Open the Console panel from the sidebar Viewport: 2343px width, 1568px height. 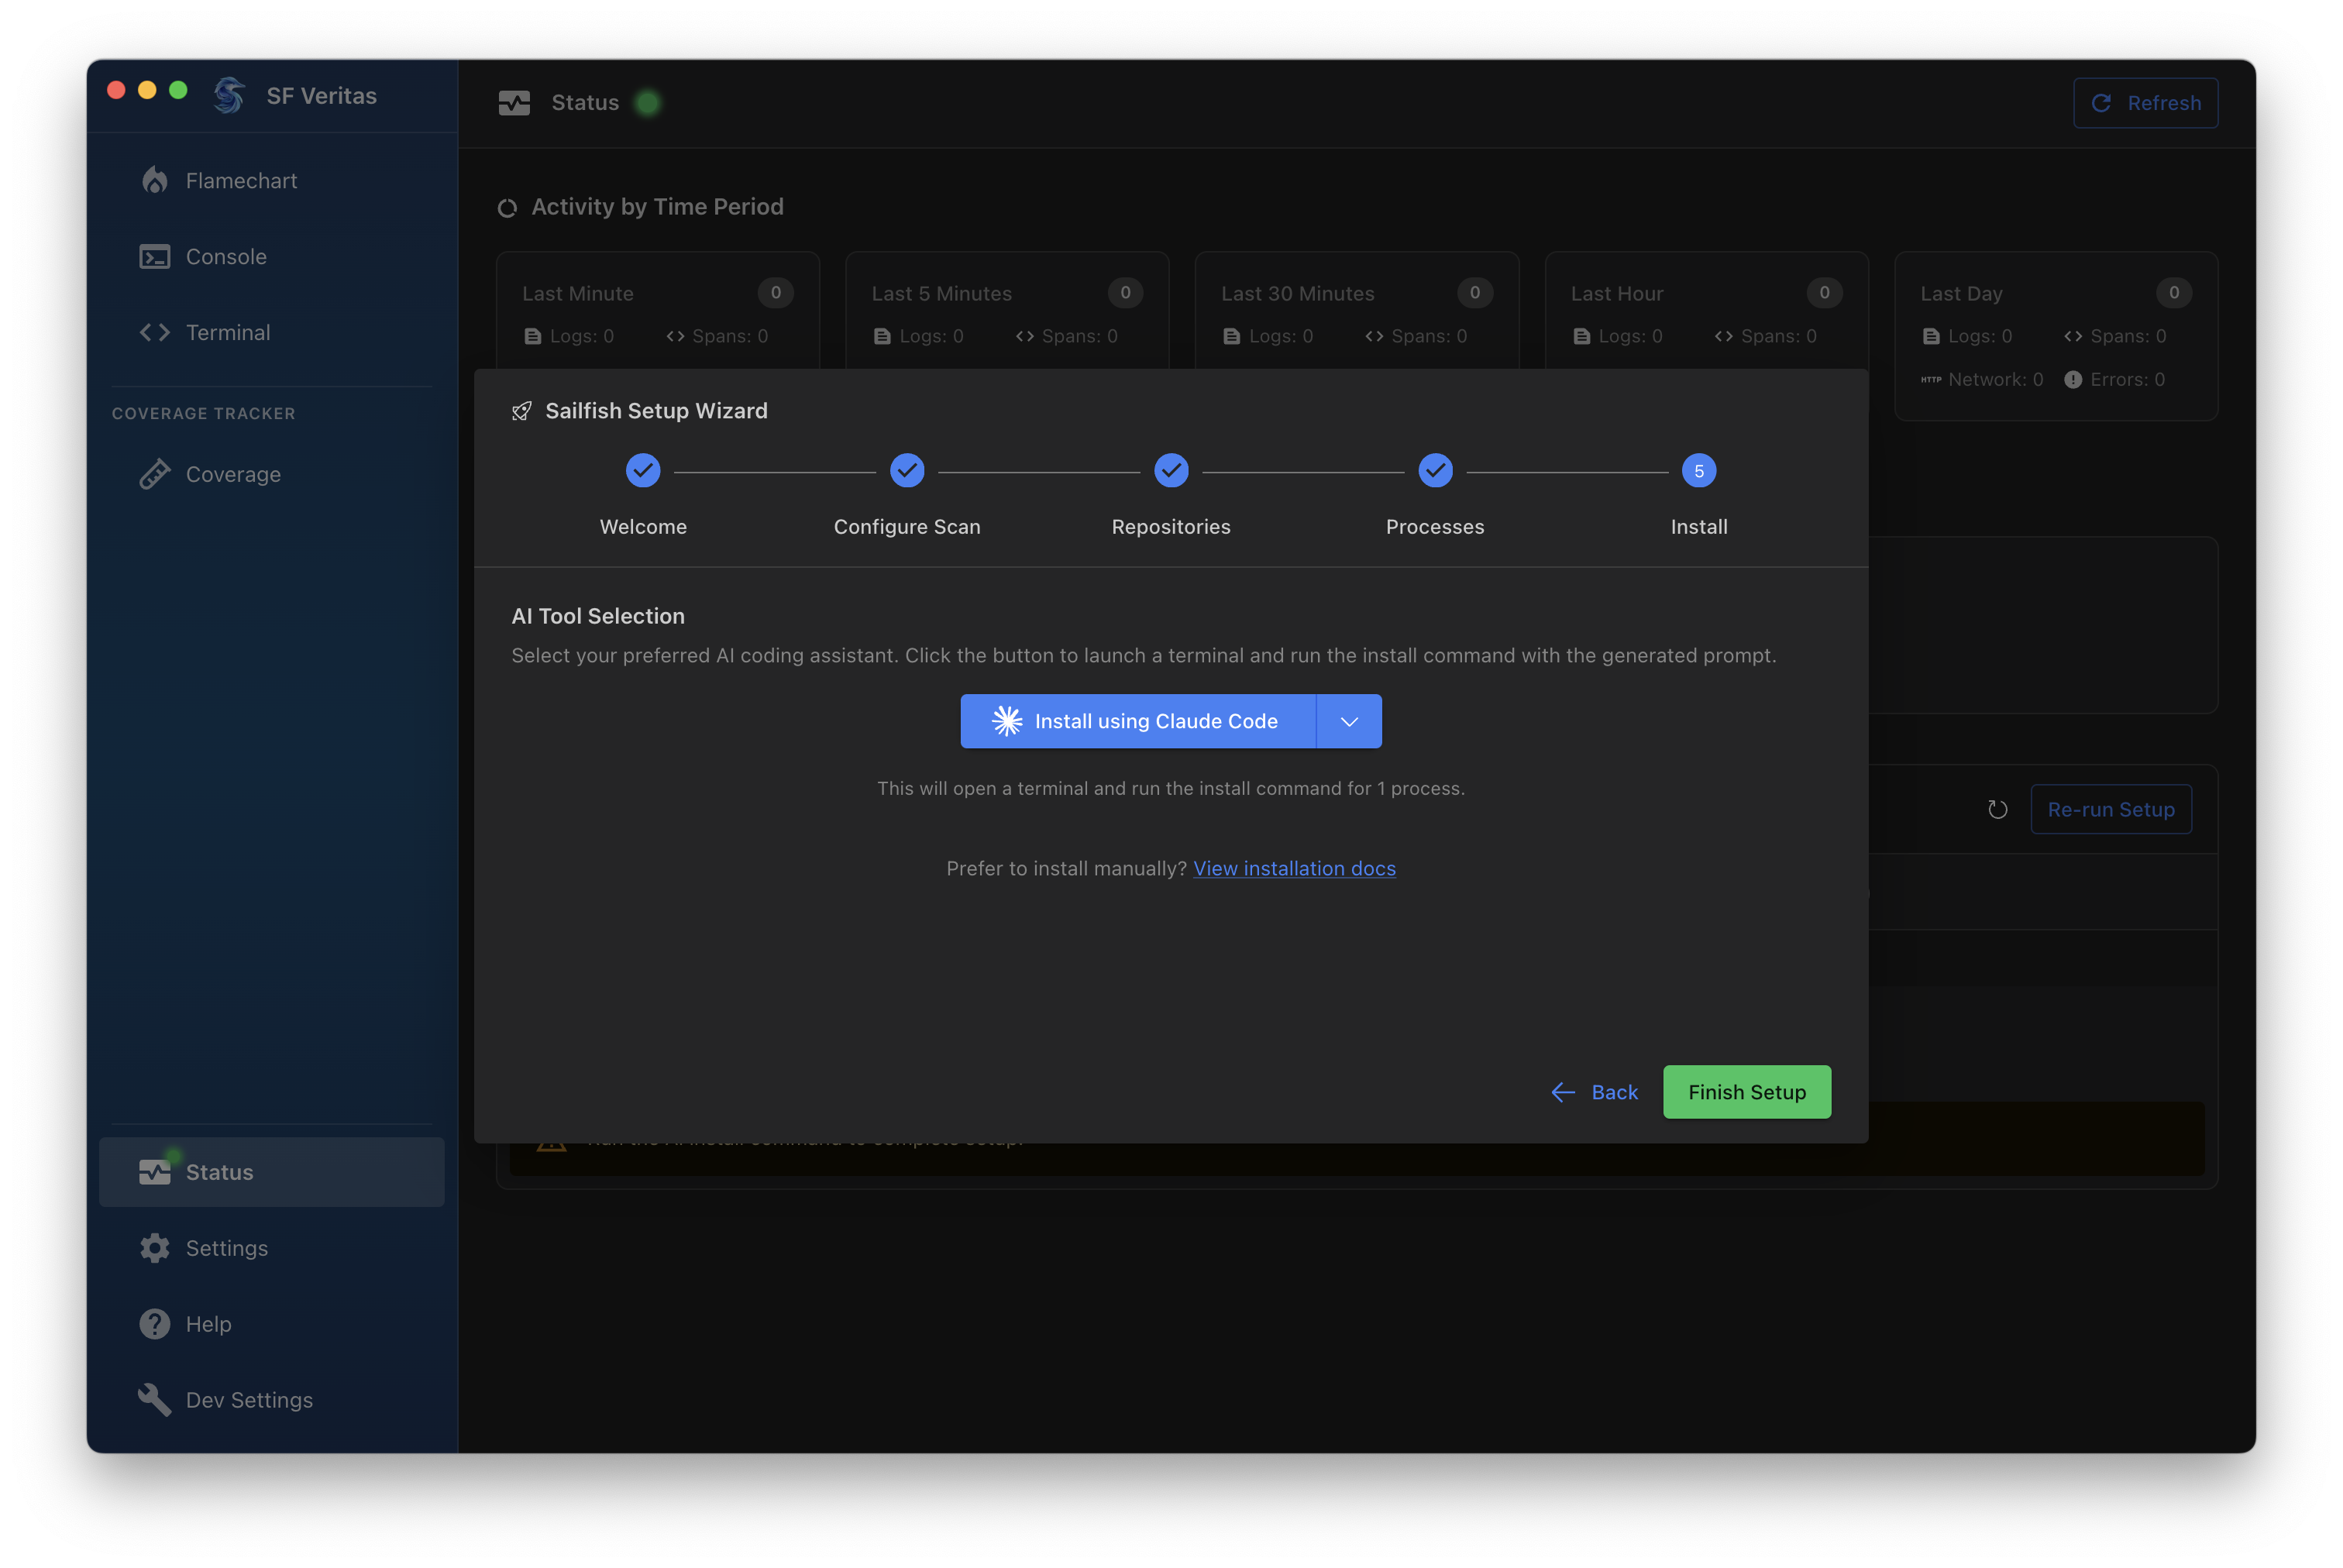point(226,256)
